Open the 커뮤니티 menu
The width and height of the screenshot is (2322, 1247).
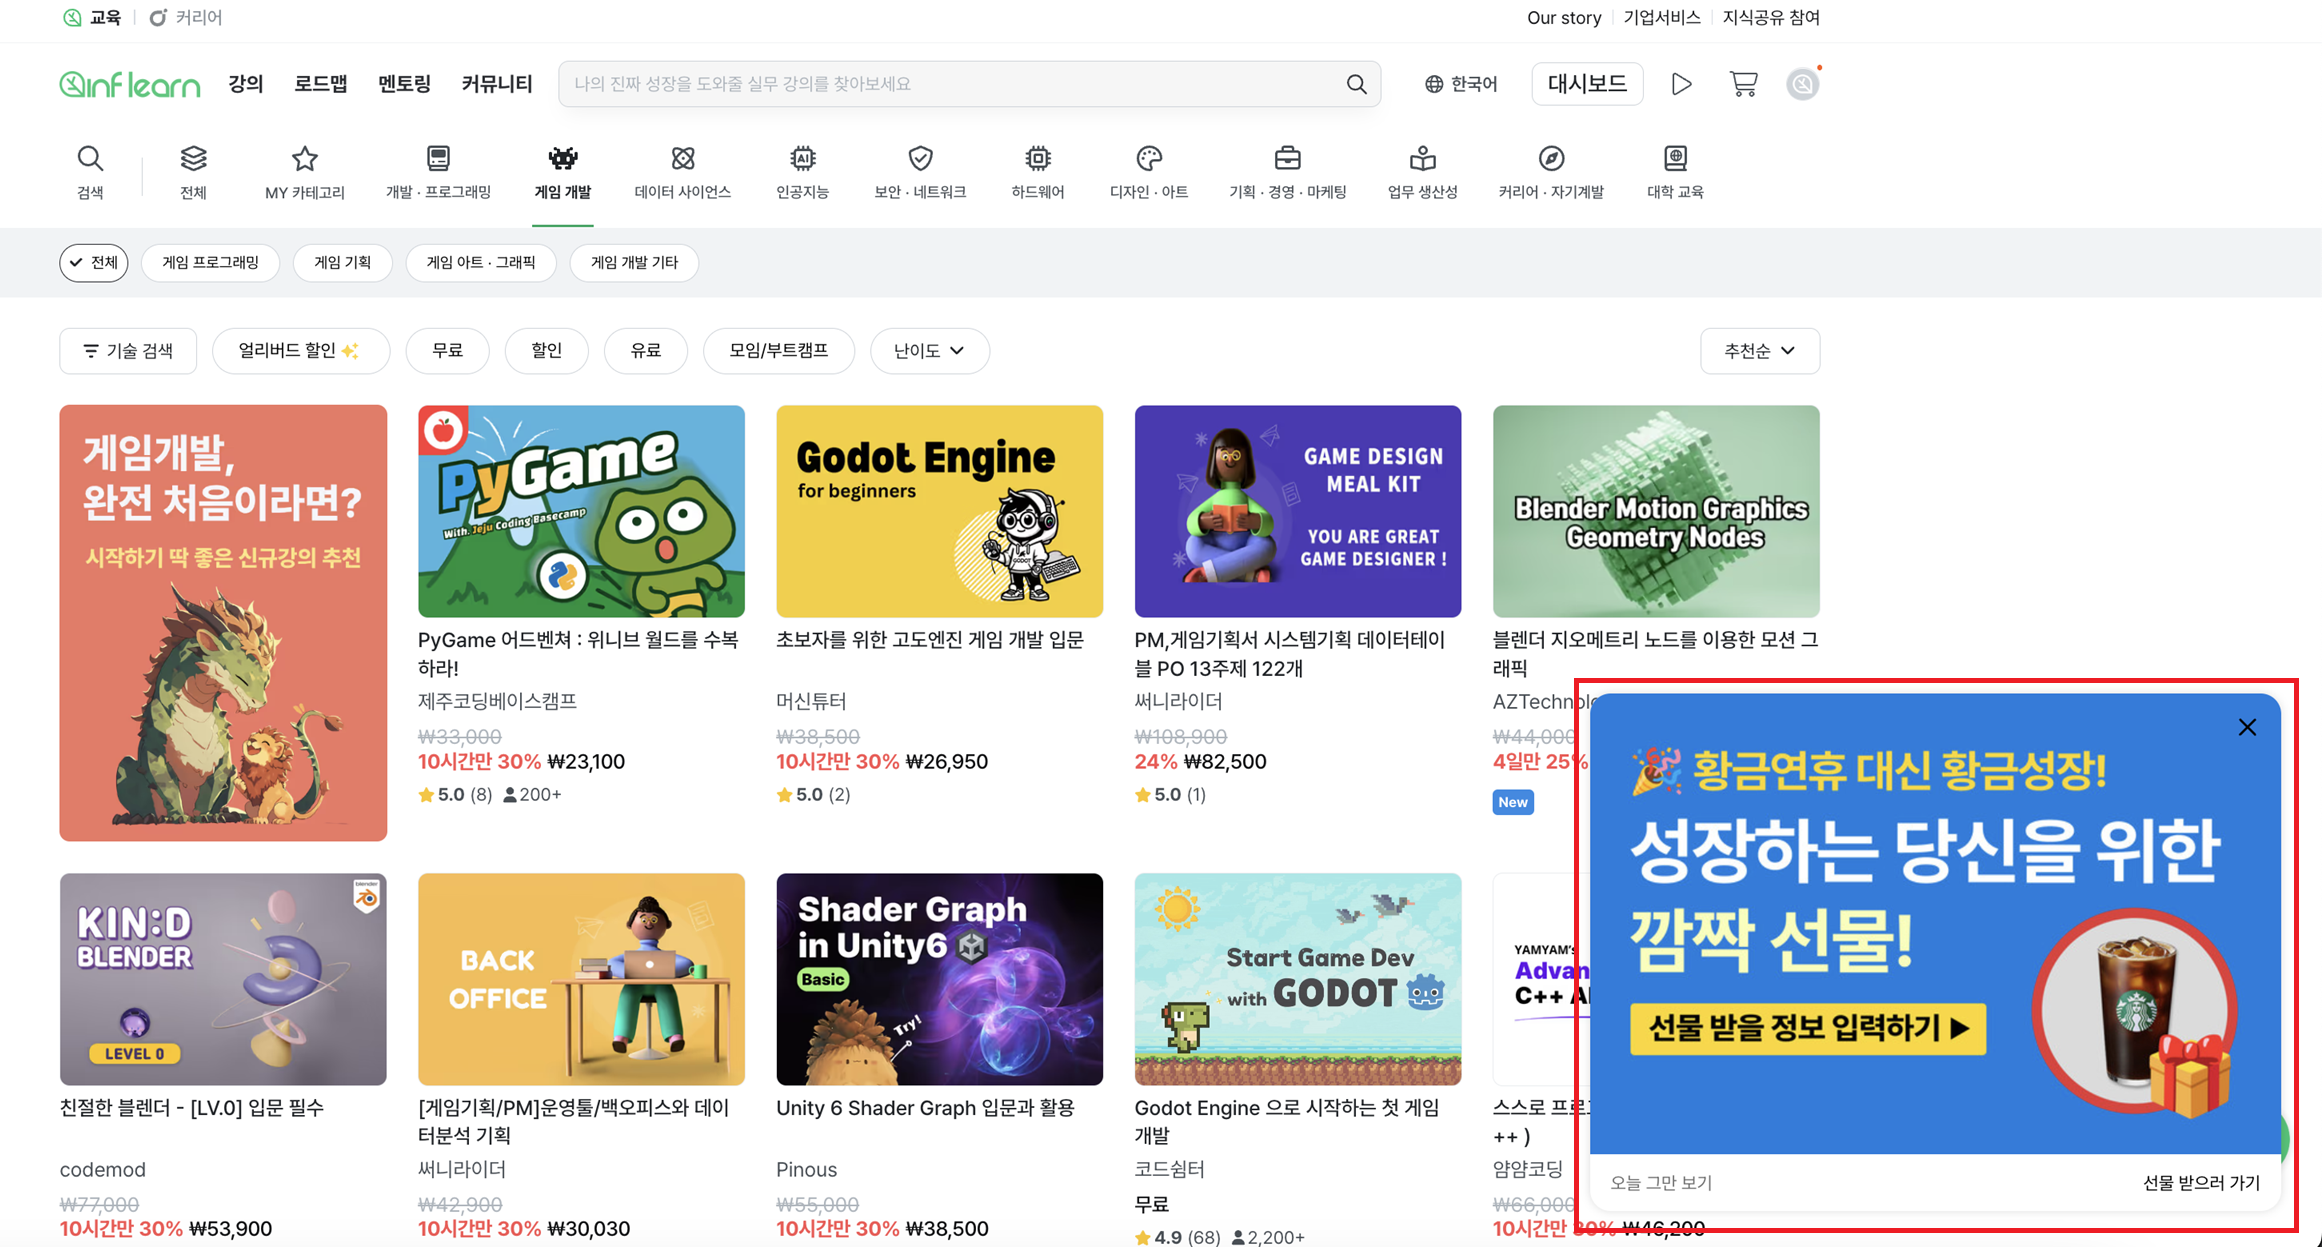[497, 84]
